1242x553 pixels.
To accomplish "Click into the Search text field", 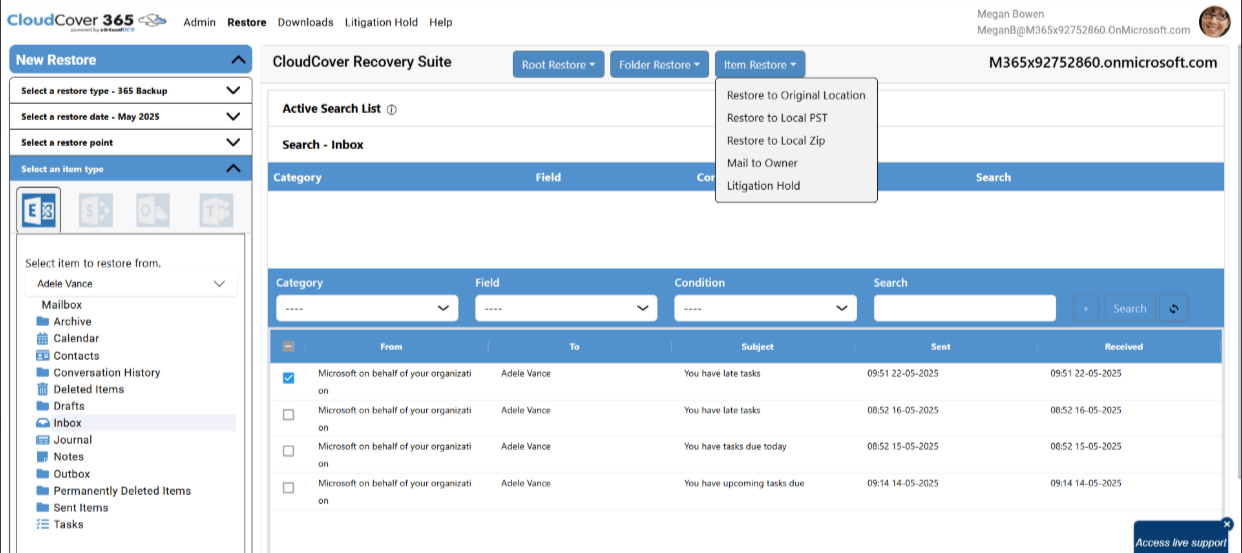I will click(964, 308).
